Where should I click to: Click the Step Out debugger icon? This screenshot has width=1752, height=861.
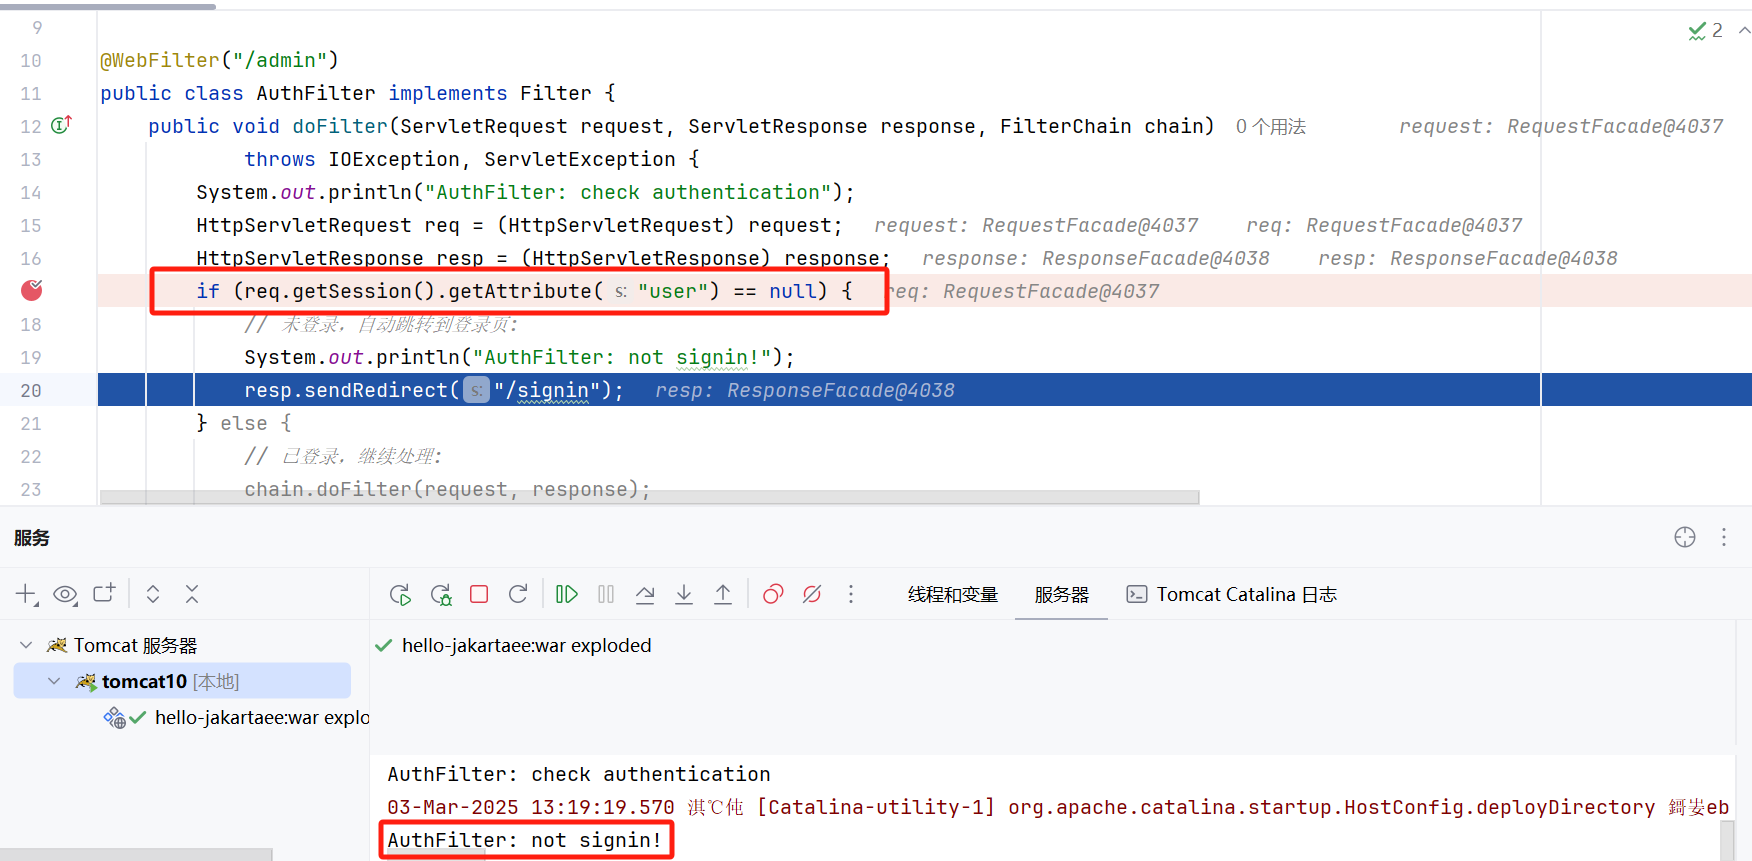pyautogui.click(x=723, y=595)
